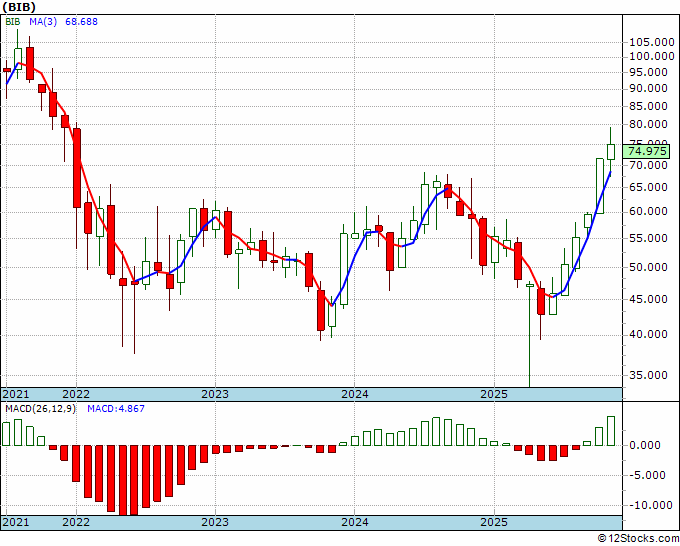Click the MACD(26,12,9) indicator label
Screen dimensions: 680x546
pos(40,409)
